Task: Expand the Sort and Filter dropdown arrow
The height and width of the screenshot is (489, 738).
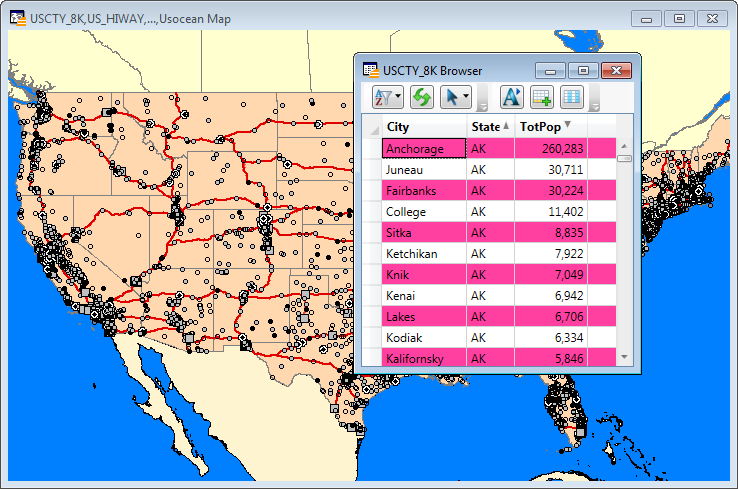Action: tap(398, 97)
